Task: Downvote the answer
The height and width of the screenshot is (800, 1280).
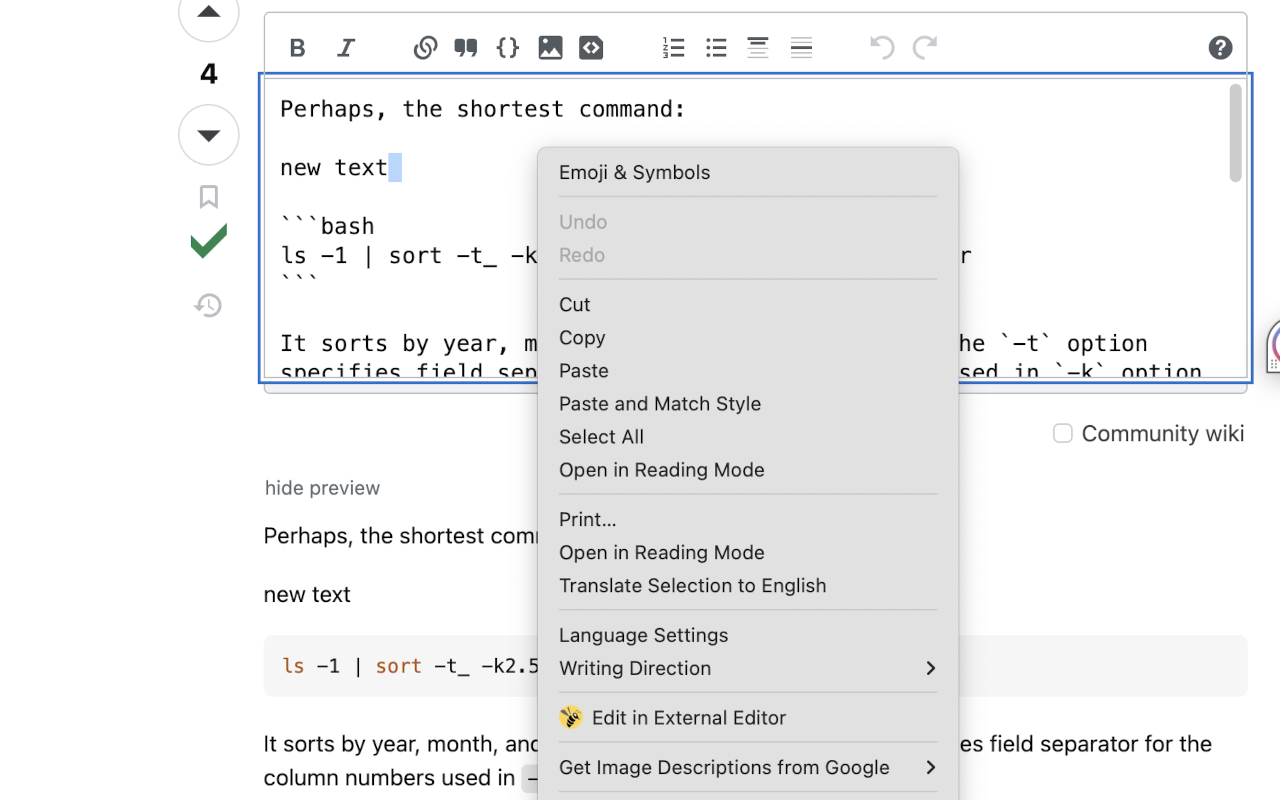Action: tap(208, 135)
